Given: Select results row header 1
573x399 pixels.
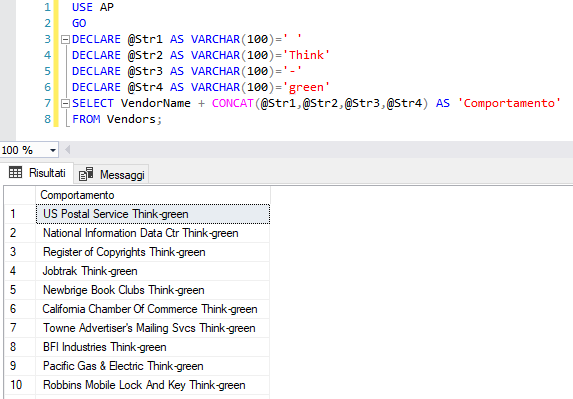Looking at the screenshot, I should 20,214.
